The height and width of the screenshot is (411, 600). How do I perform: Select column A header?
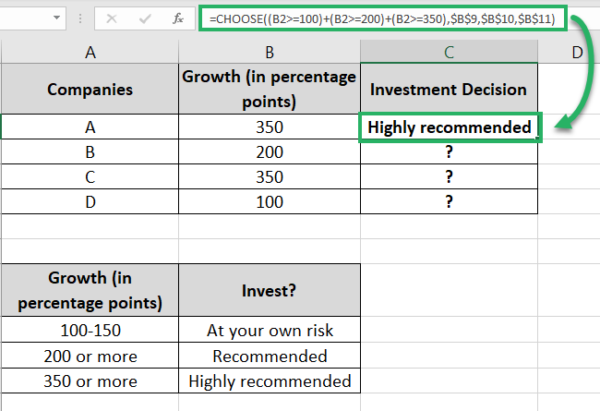(90, 52)
